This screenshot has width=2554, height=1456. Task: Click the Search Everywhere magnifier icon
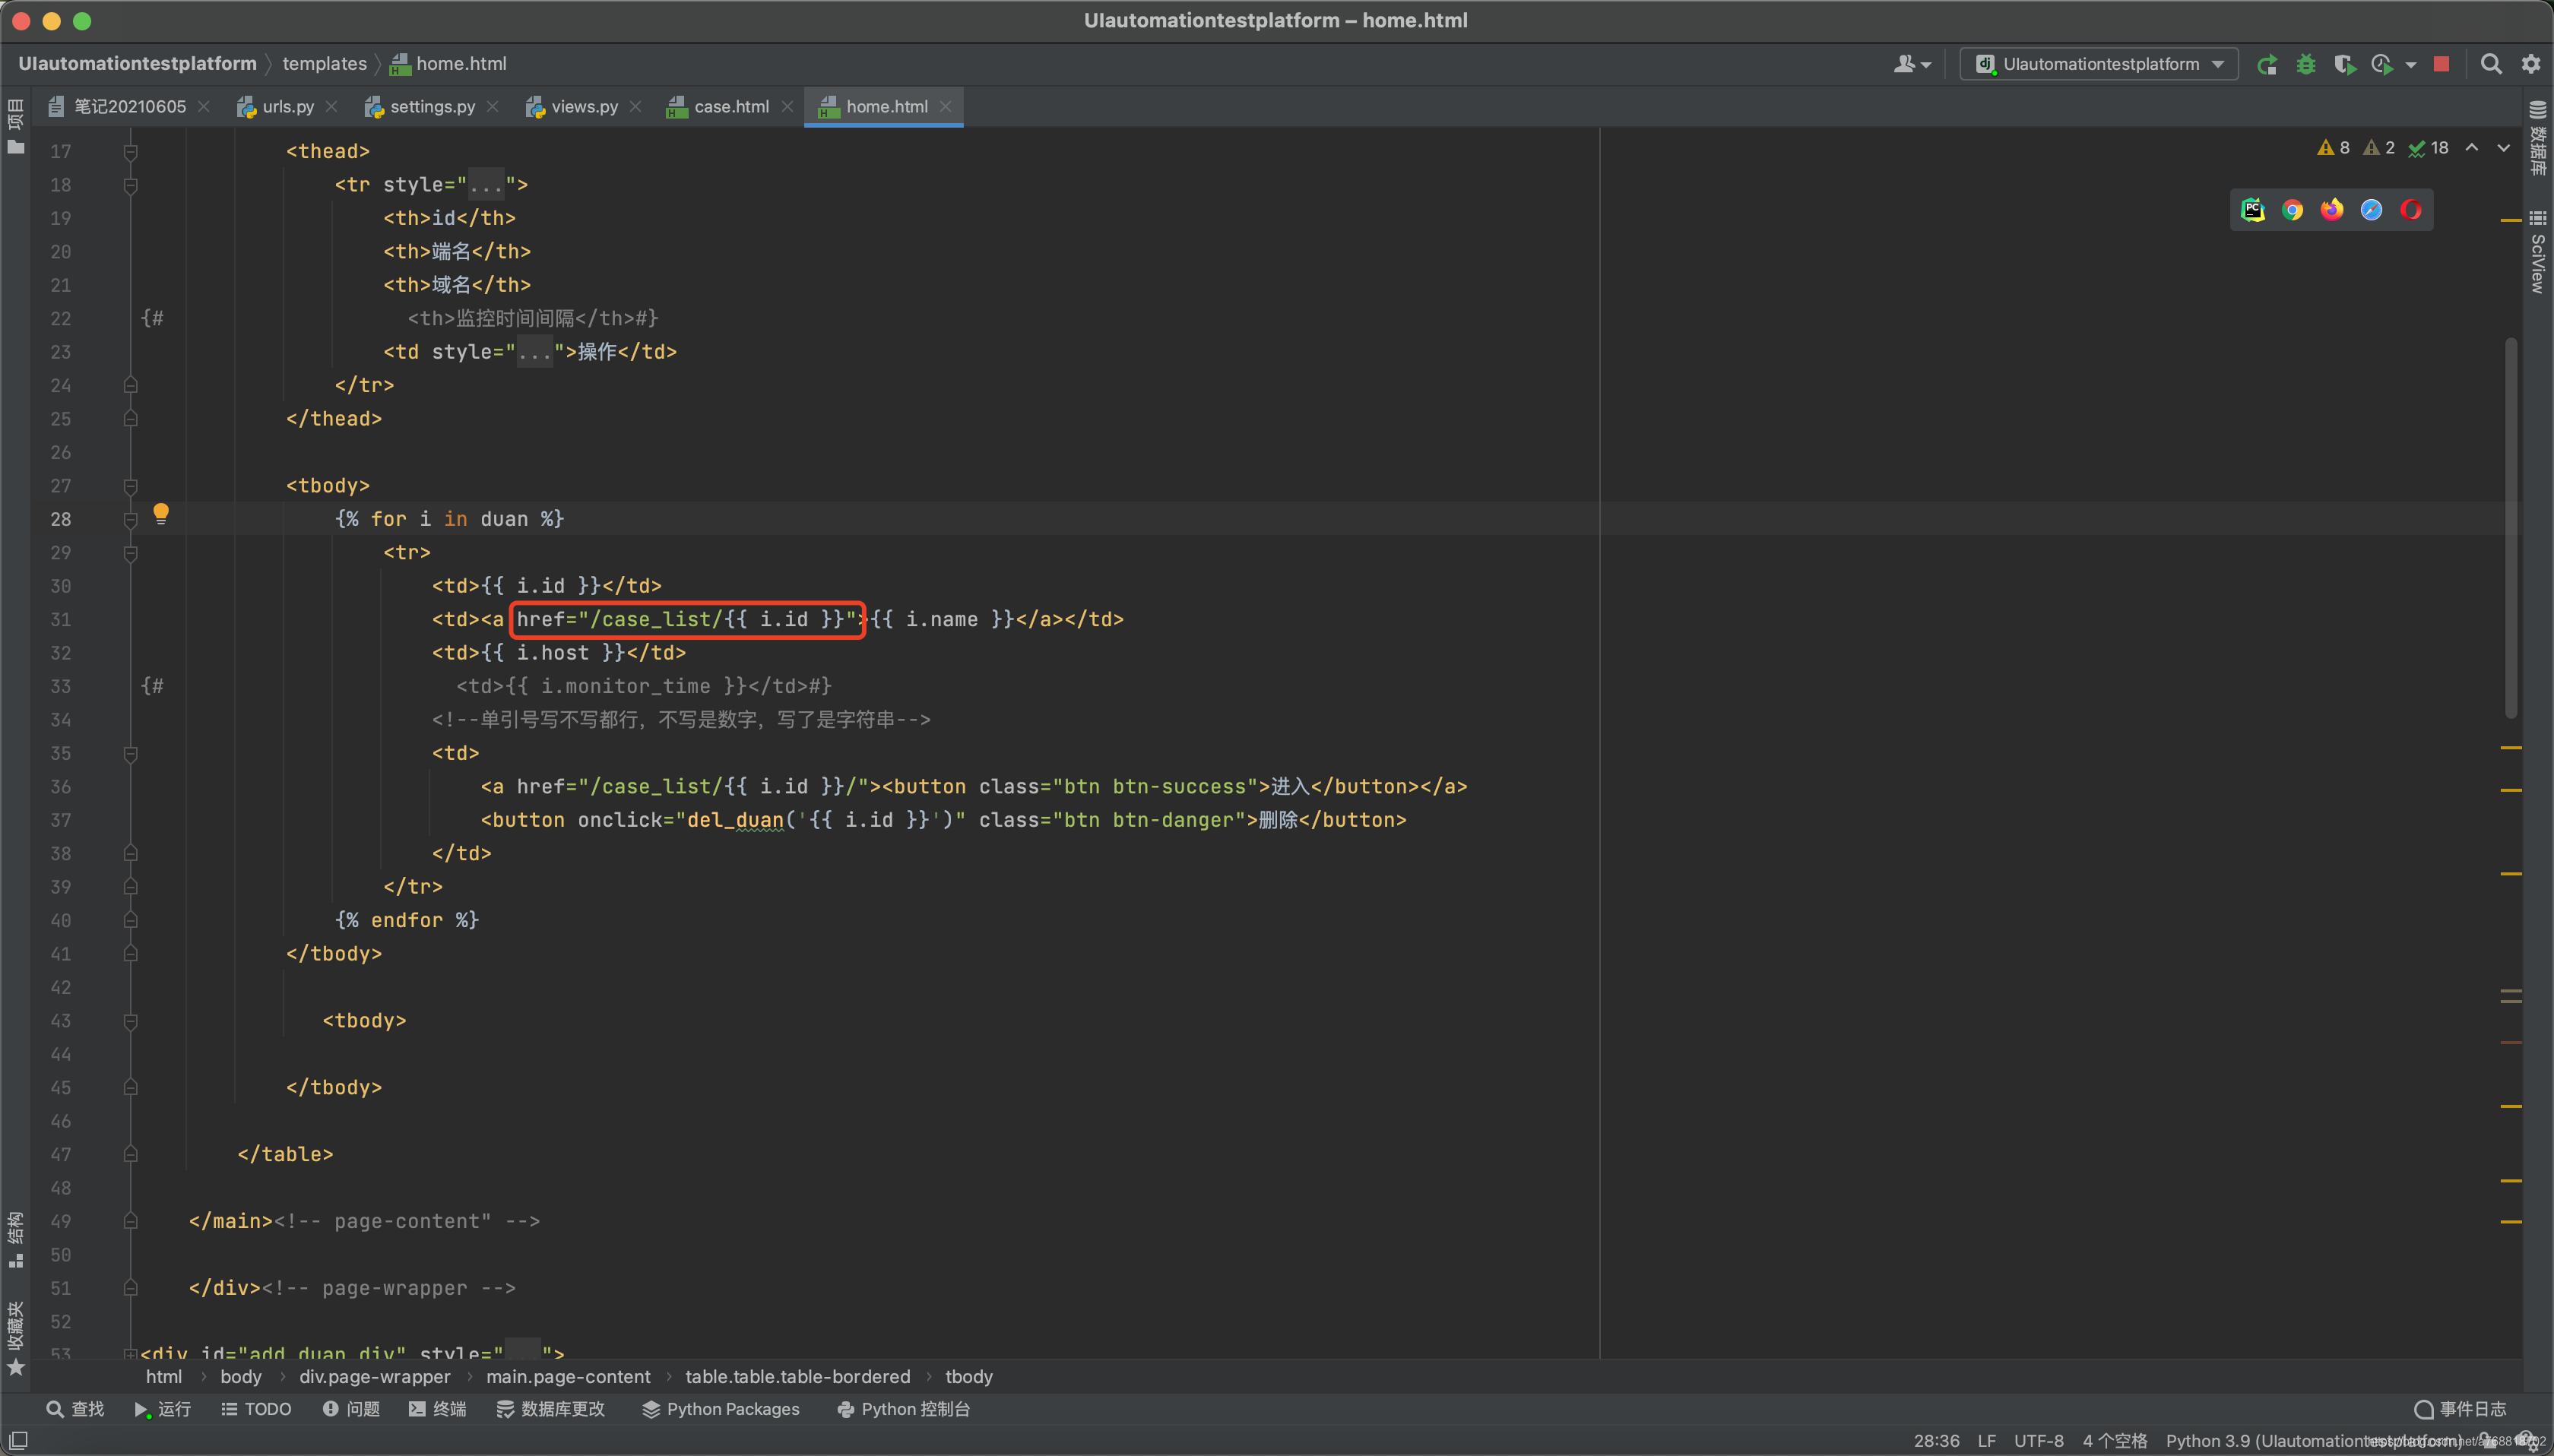(x=2491, y=64)
